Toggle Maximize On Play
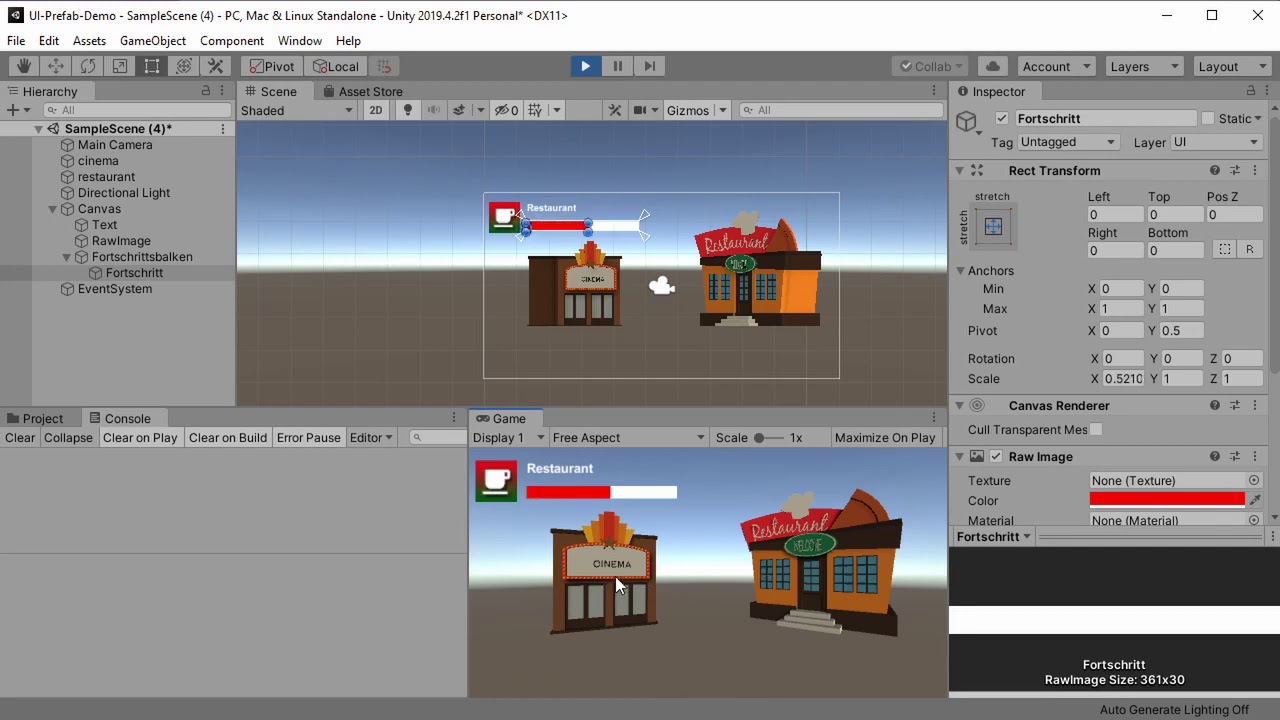1280x720 pixels. point(884,437)
